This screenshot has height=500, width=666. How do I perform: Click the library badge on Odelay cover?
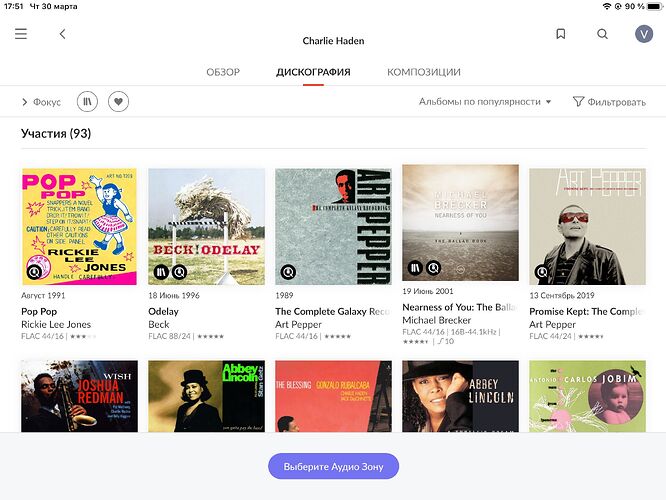(x=161, y=271)
